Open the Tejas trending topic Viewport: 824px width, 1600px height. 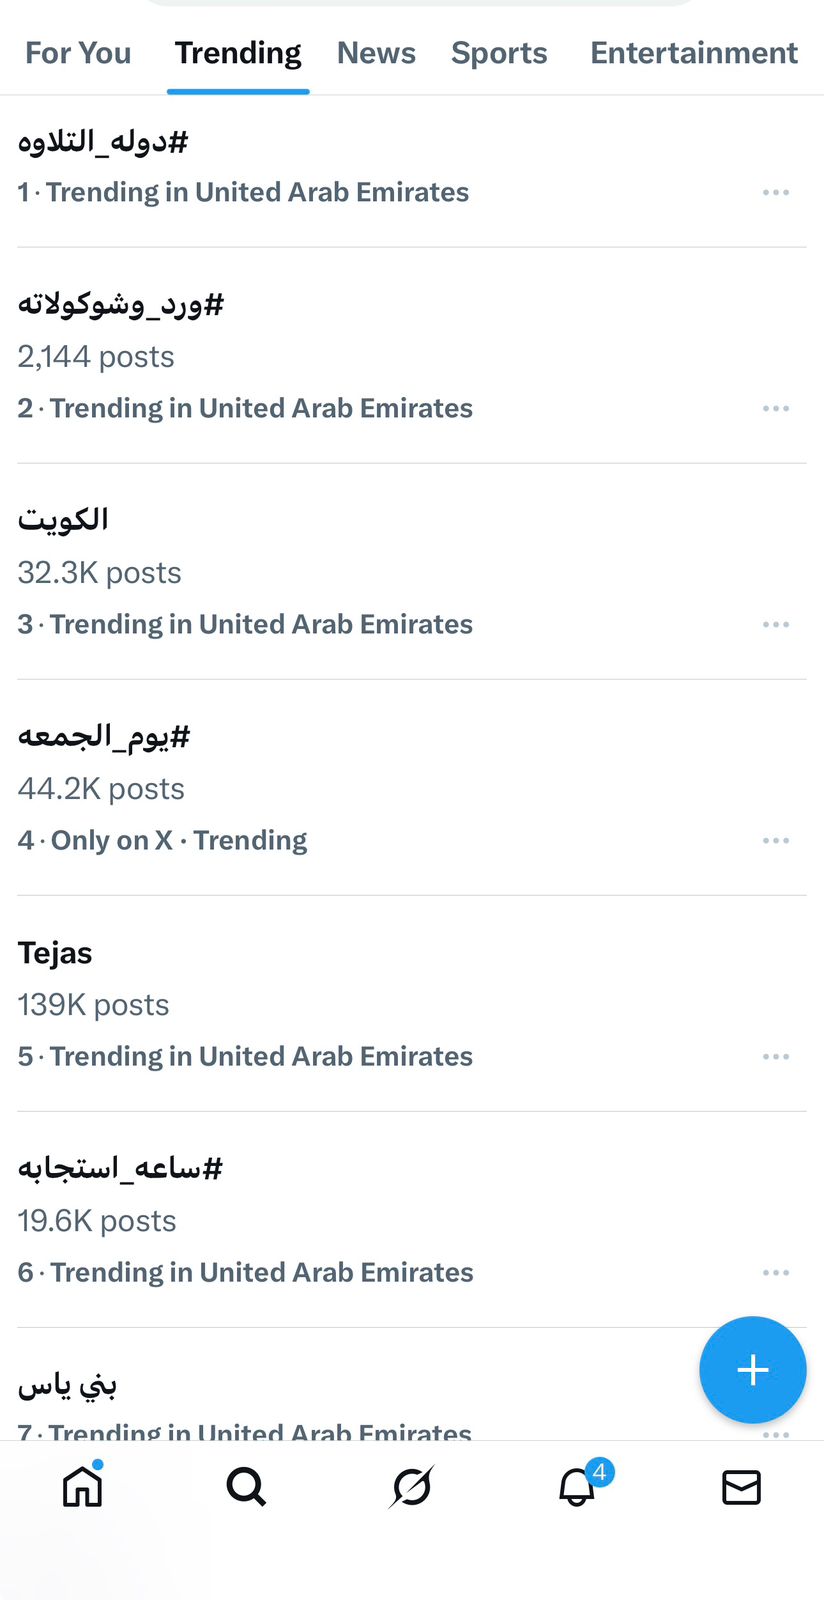click(x=56, y=953)
